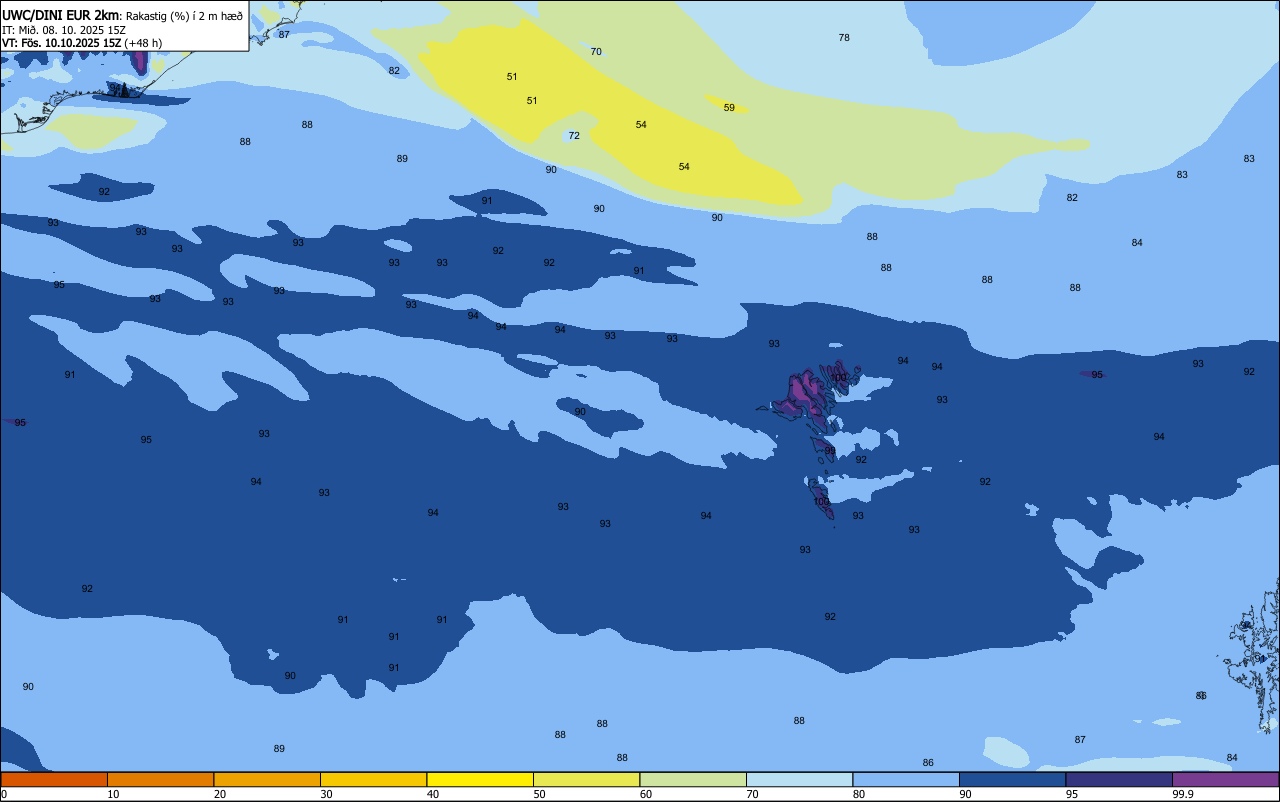Click the map value '70'
The width and height of the screenshot is (1280, 802).
point(596,51)
